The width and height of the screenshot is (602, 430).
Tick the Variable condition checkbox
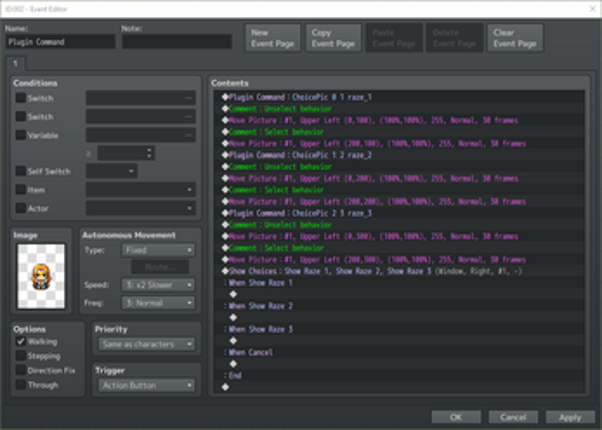click(21, 134)
